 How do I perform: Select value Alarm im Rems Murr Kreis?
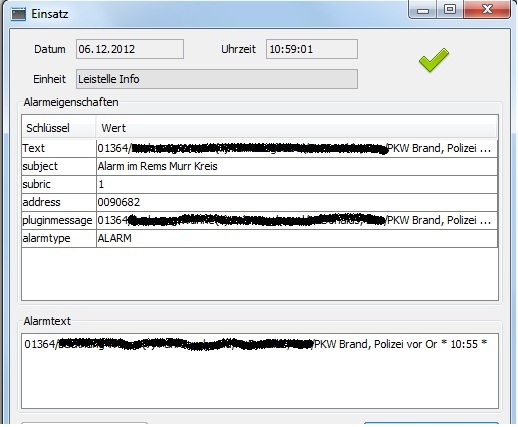[x=297, y=166]
